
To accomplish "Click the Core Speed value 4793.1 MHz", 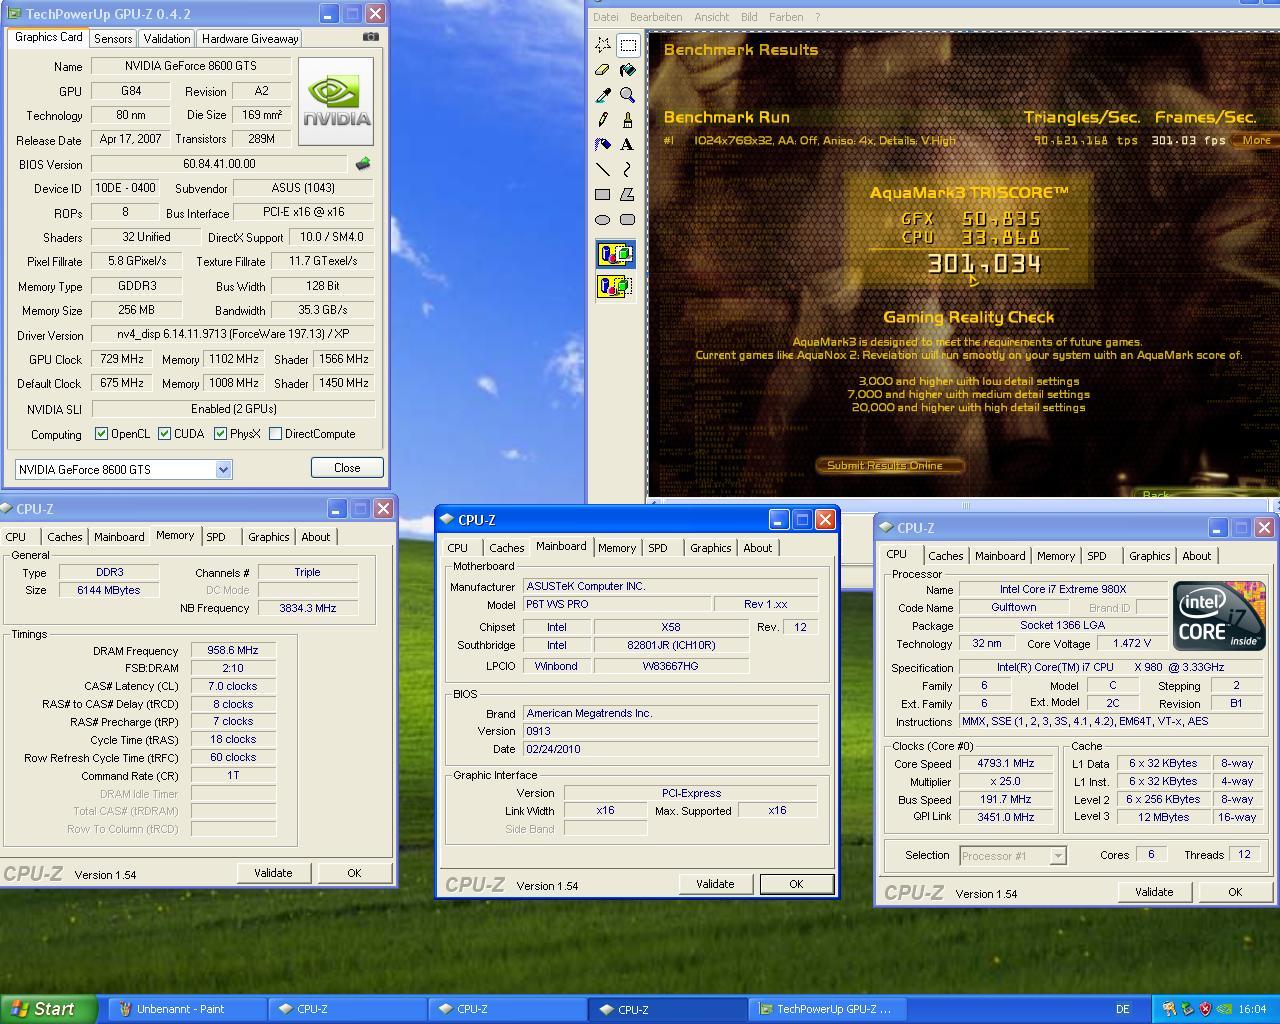I will click(1006, 763).
